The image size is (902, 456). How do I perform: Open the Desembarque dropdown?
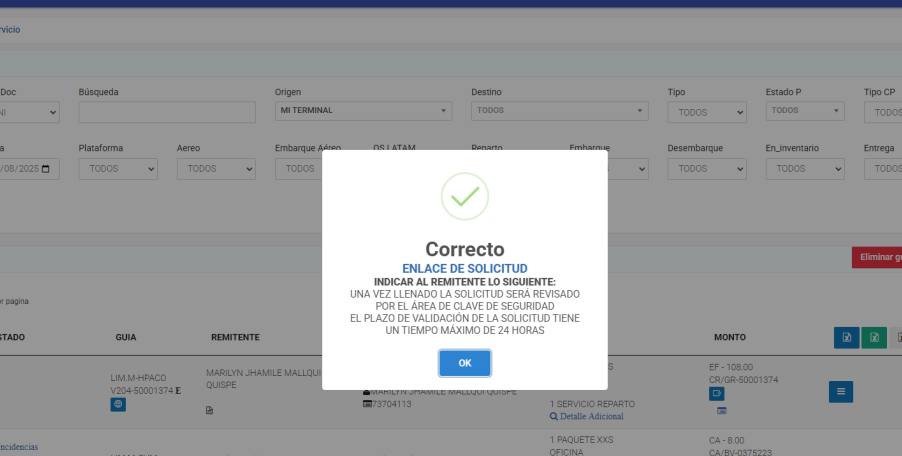pyautogui.click(x=706, y=169)
